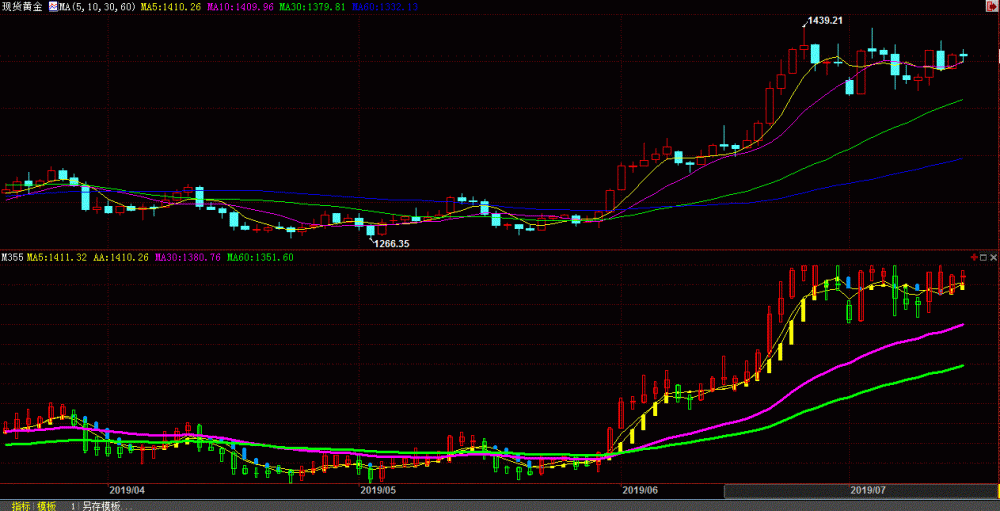The height and width of the screenshot is (511, 1000).
Task: Close the M355 indicator panel
Action: (993, 256)
